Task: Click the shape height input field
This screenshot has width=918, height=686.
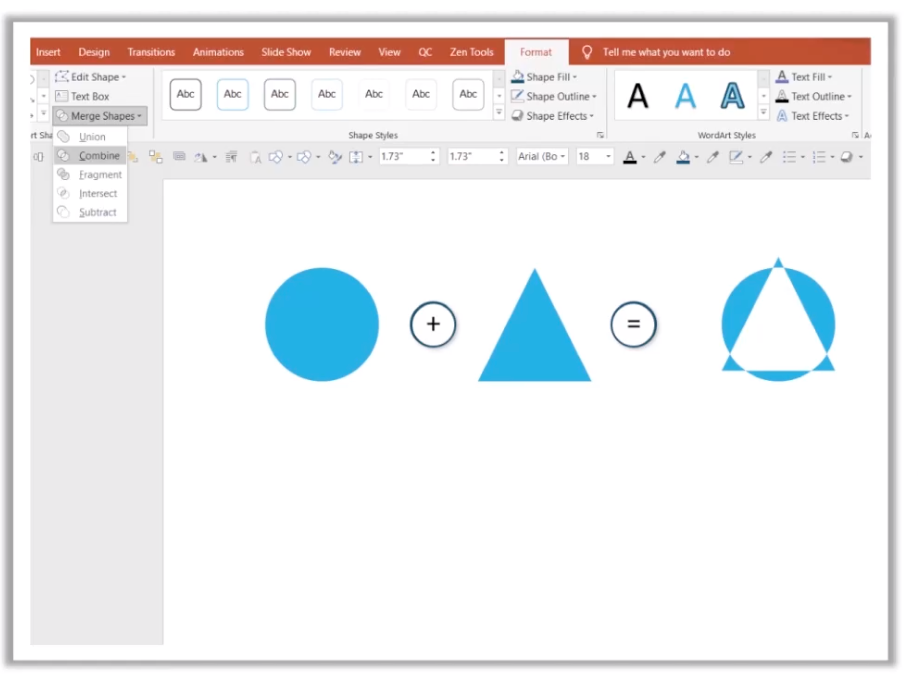Action: (x=405, y=156)
